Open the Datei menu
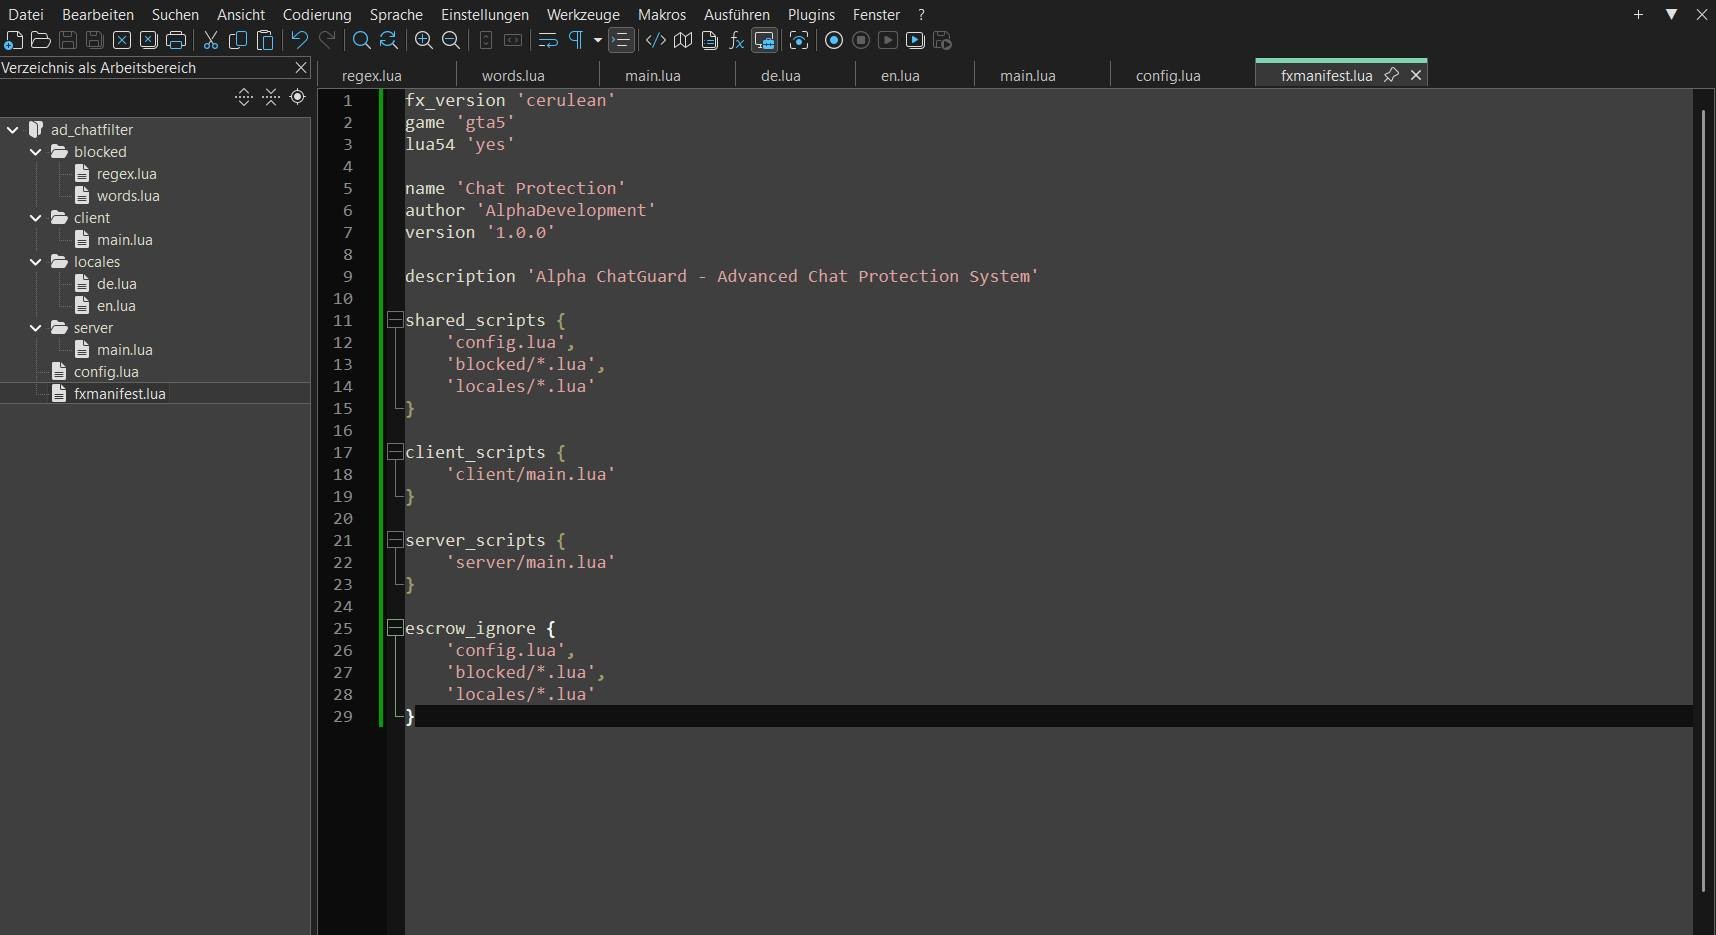 (26, 14)
